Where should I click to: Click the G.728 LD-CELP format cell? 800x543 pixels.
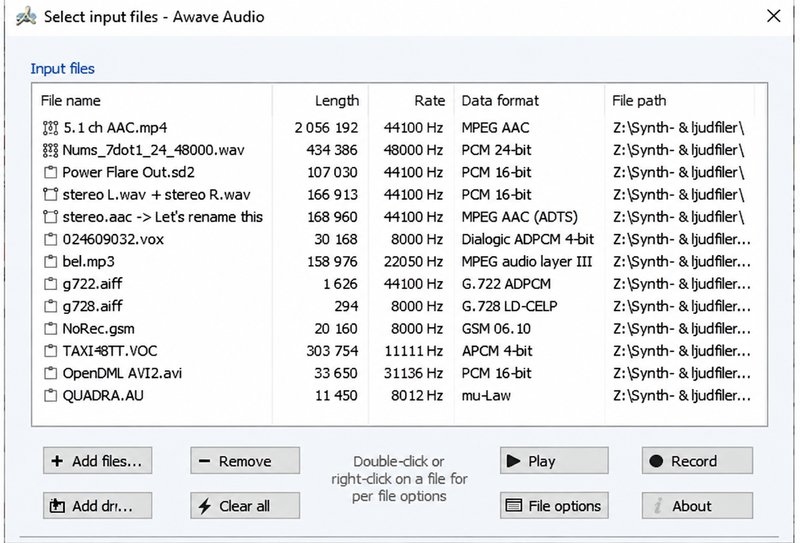(x=509, y=306)
